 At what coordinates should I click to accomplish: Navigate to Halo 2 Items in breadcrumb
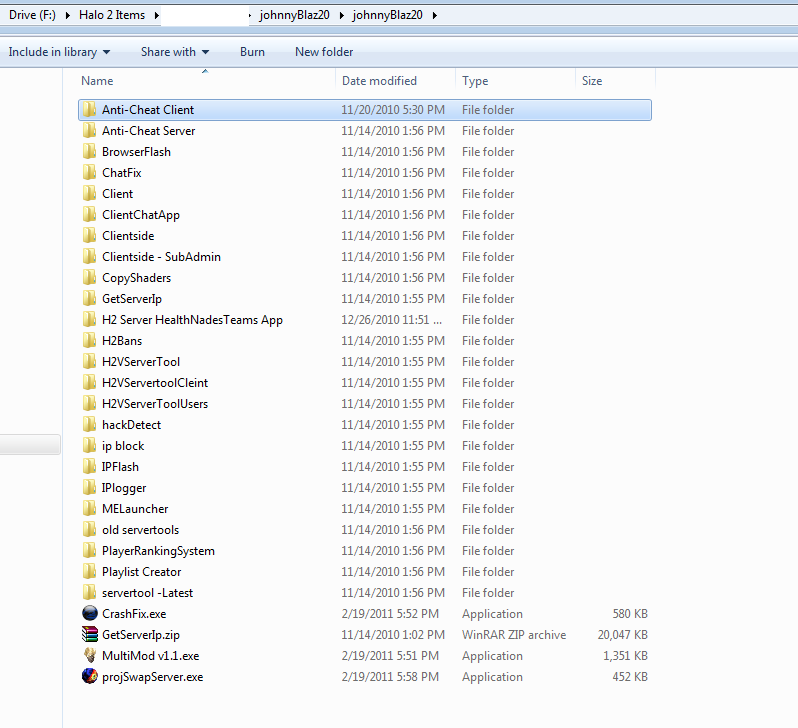[110, 16]
